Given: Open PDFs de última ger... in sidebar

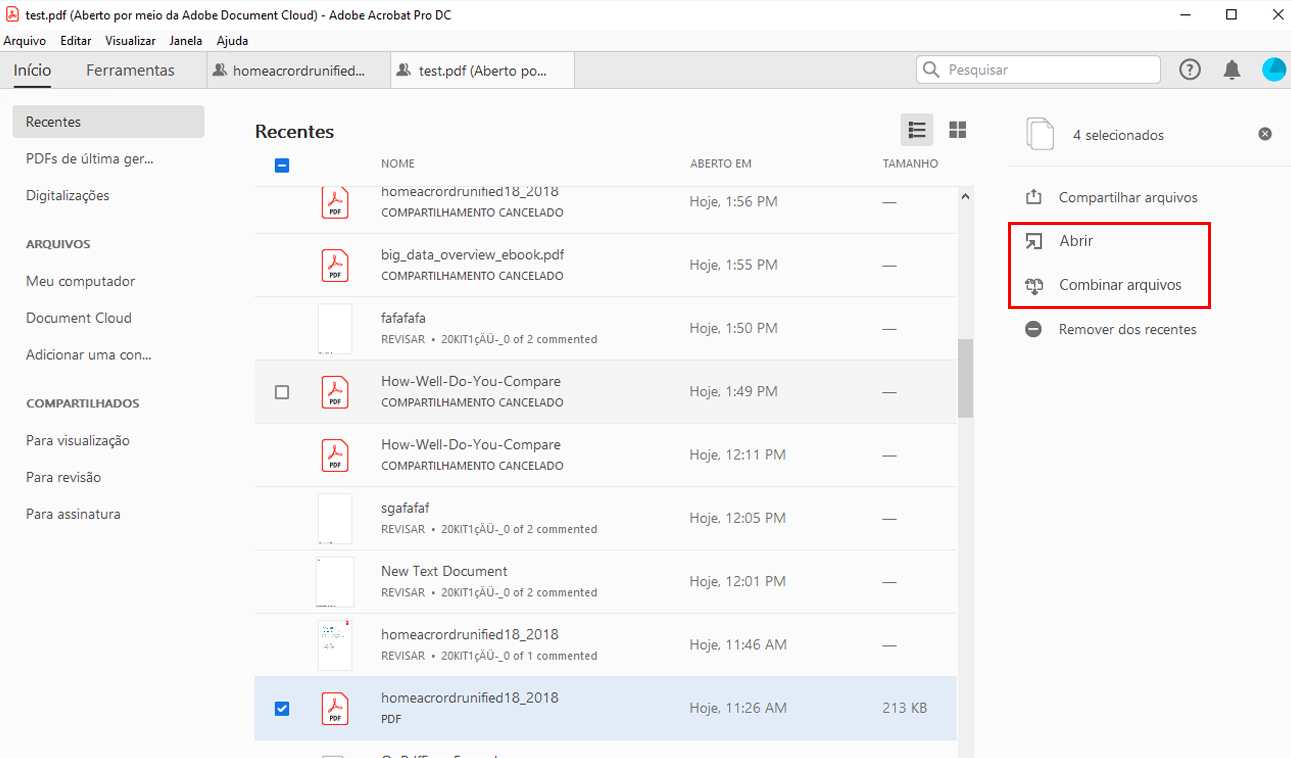Looking at the screenshot, I should tap(90, 159).
